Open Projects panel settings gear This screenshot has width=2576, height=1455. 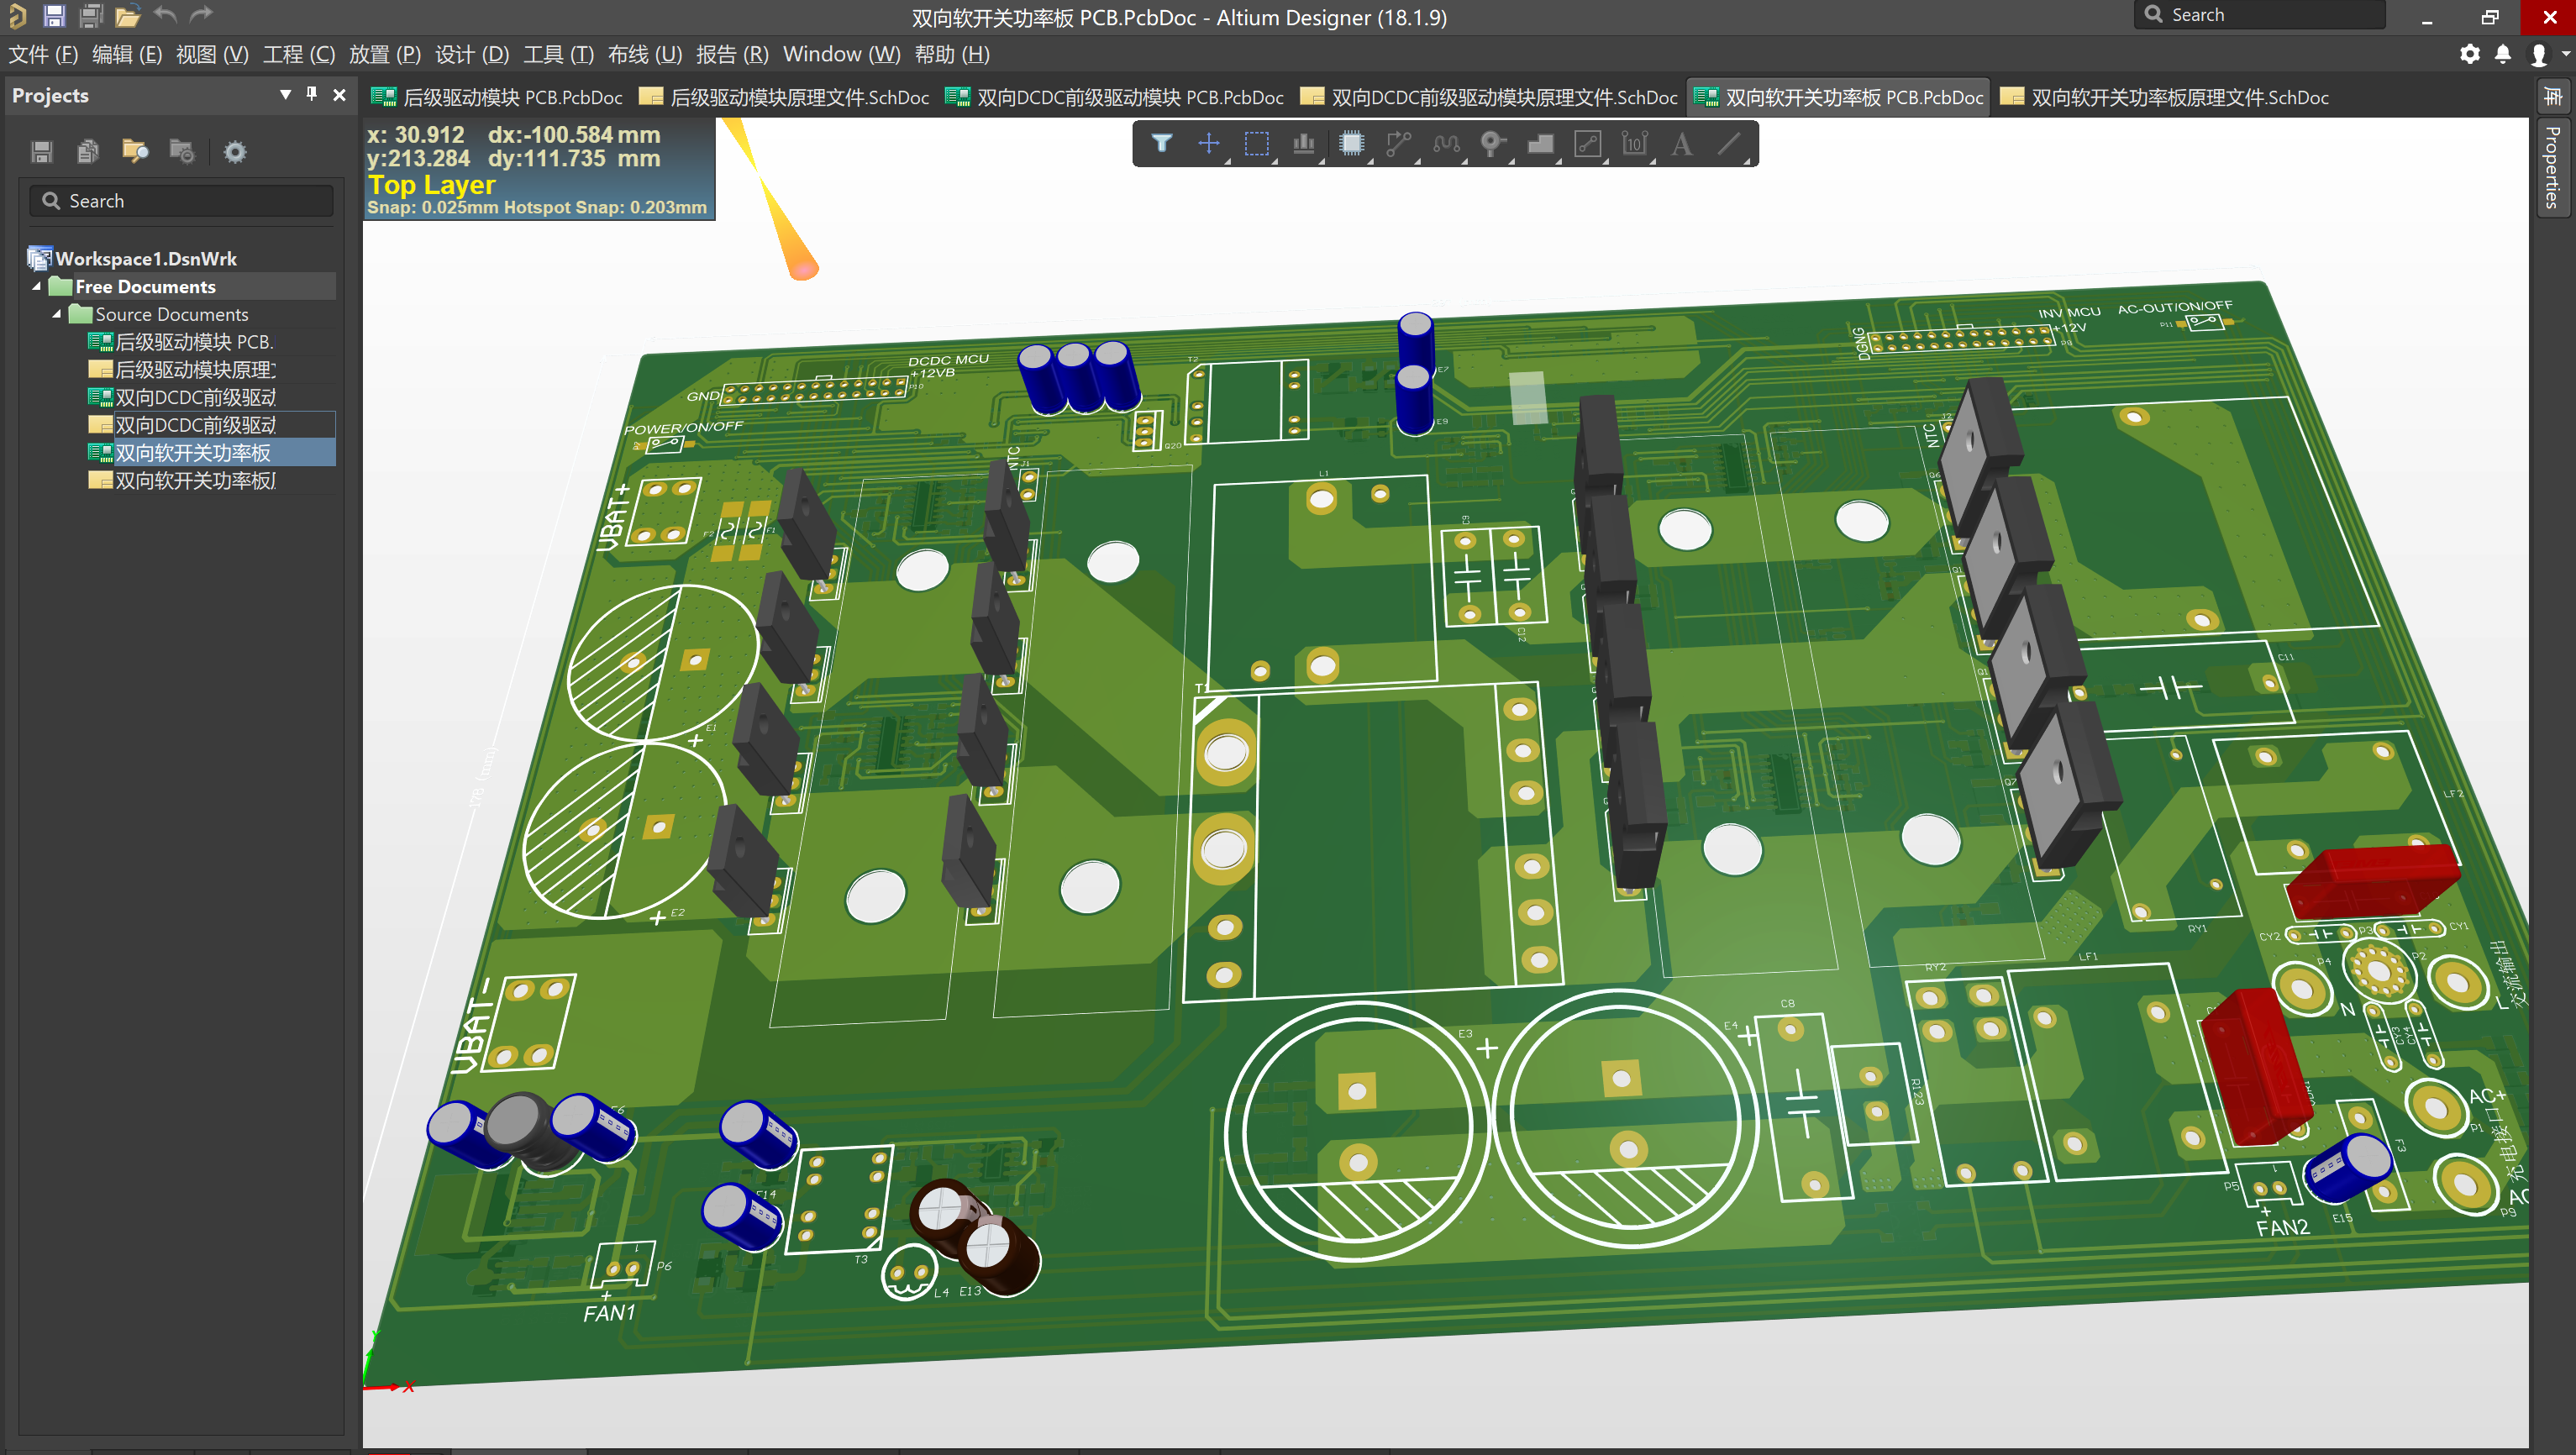click(234, 151)
